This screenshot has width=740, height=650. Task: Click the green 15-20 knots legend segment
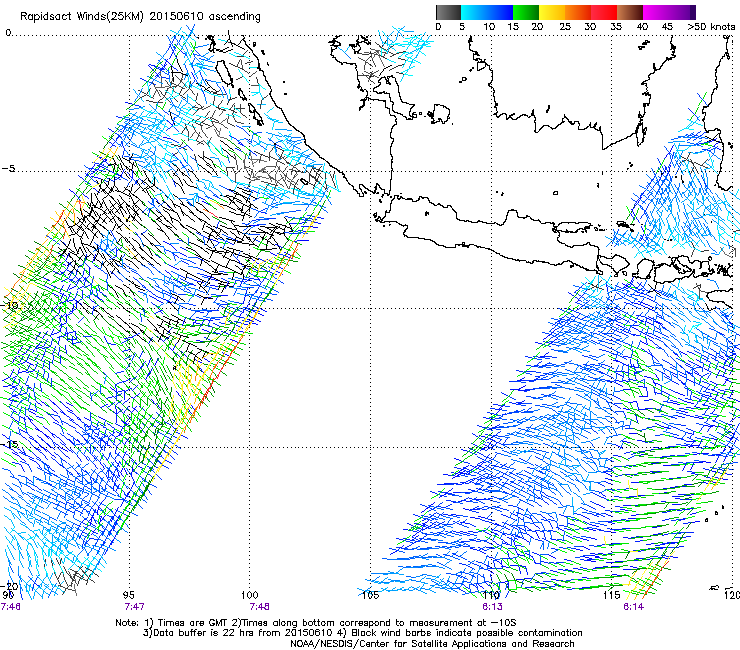pyautogui.click(x=526, y=12)
